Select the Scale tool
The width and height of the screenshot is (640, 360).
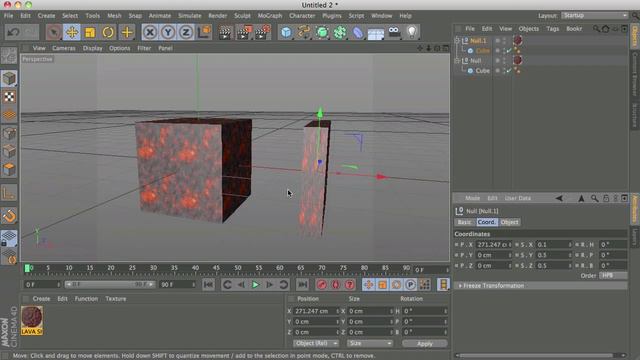(90, 32)
